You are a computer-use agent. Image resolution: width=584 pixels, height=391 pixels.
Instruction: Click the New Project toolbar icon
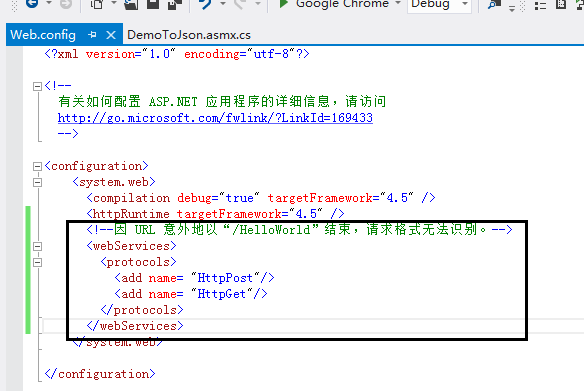point(97,4)
